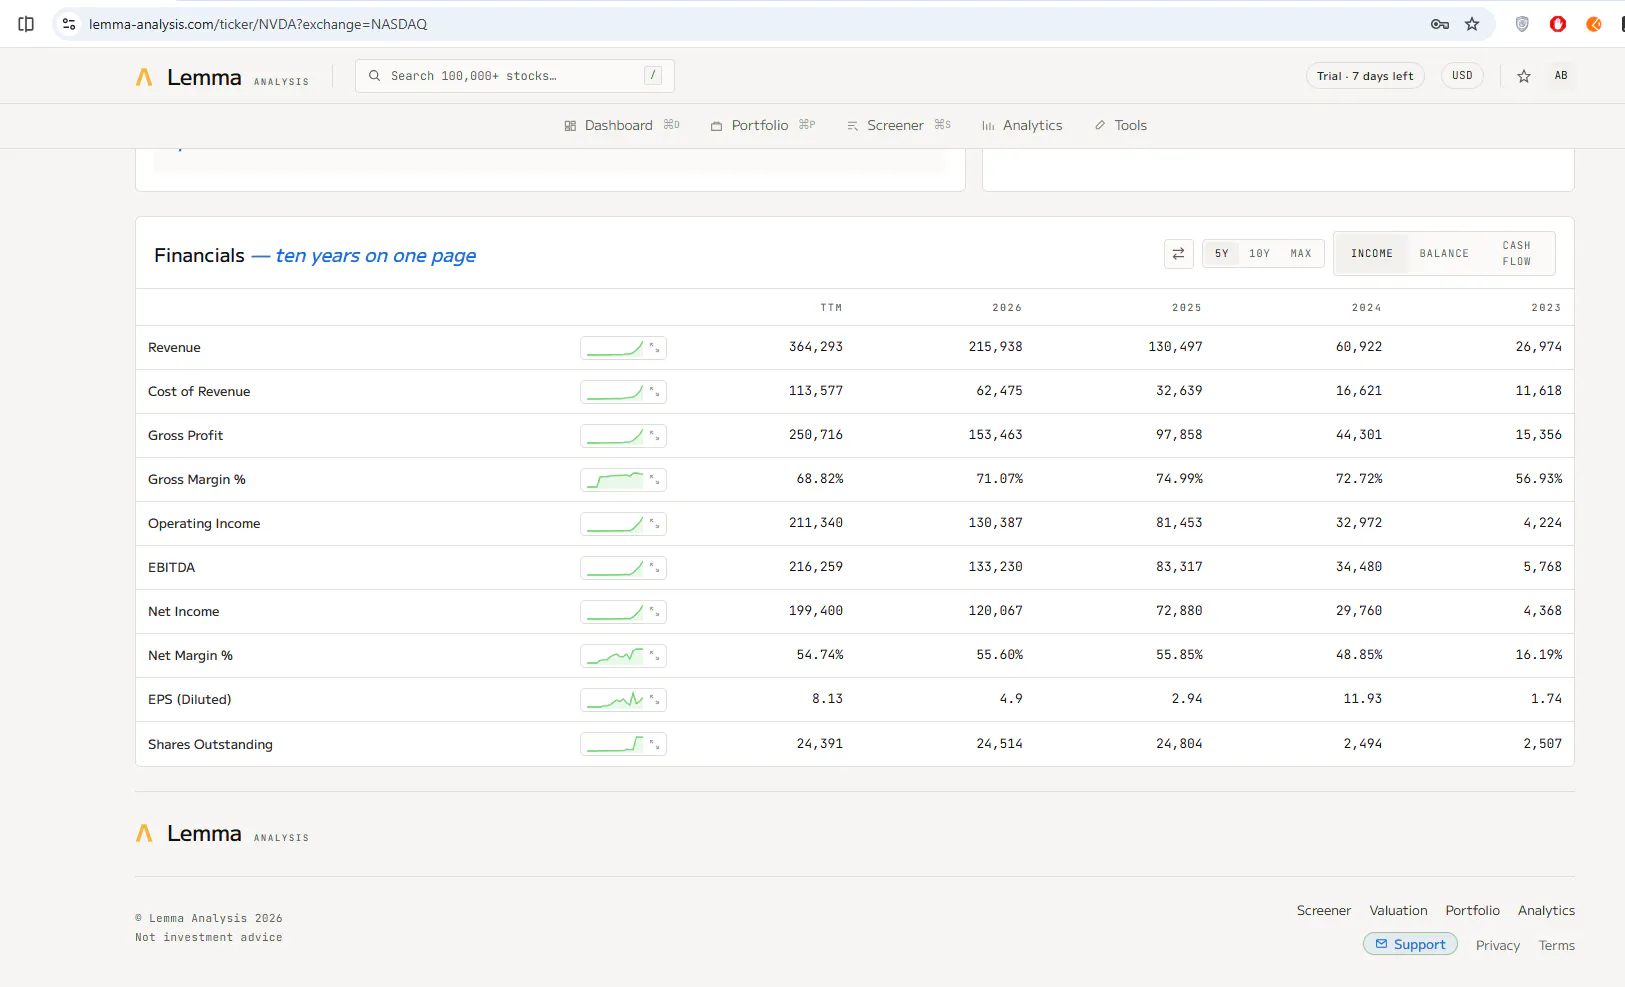Image resolution: width=1625 pixels, height=987 pixels.
Task: Select the 10Y time range
Action: pyautogui.click(x=1259, y=254)
